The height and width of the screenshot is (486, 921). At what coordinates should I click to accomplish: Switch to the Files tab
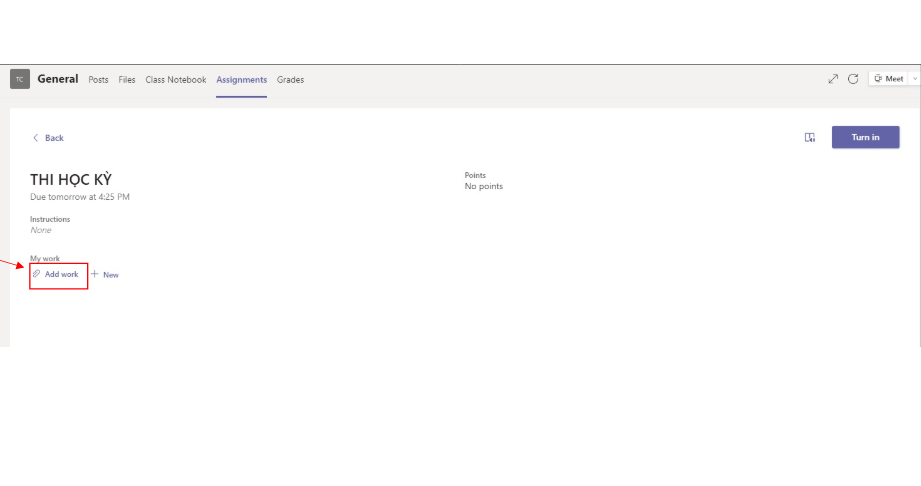tap(127, 79)
